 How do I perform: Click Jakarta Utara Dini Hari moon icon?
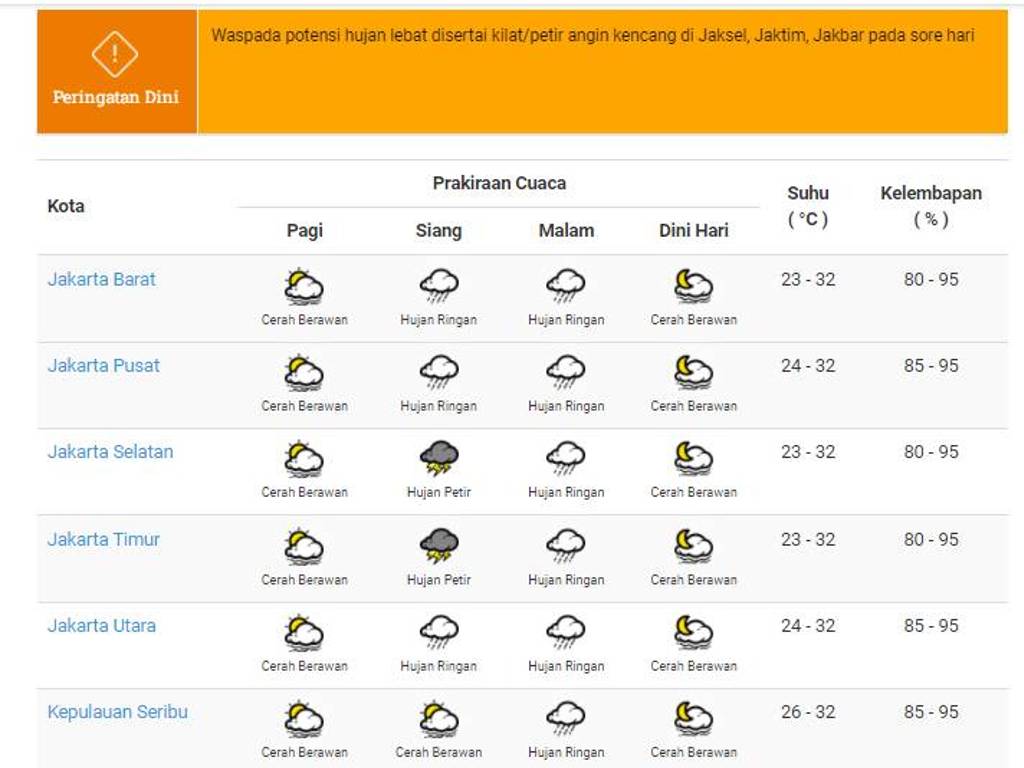693,632
